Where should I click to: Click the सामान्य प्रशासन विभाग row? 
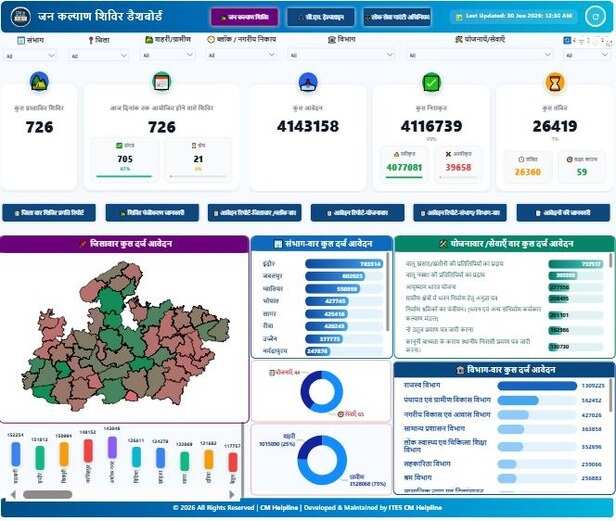(x=504, y=429)
